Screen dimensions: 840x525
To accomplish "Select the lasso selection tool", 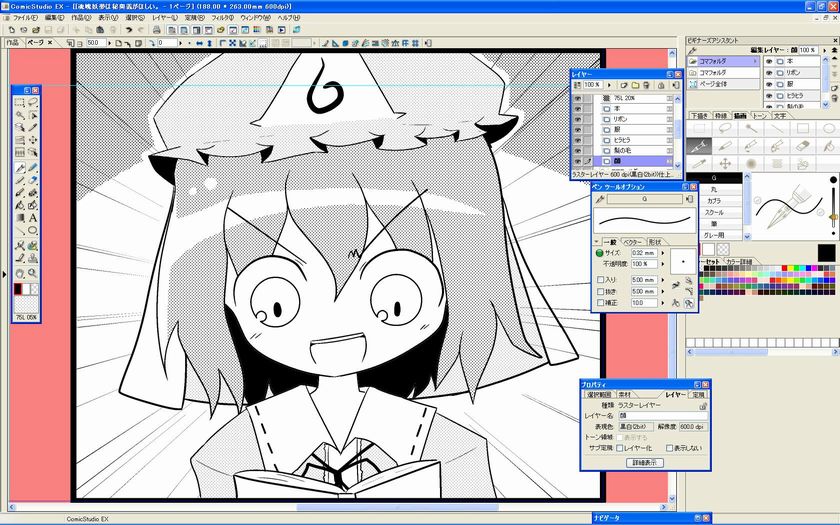I will pyautogui.click(x=33, y=102).
